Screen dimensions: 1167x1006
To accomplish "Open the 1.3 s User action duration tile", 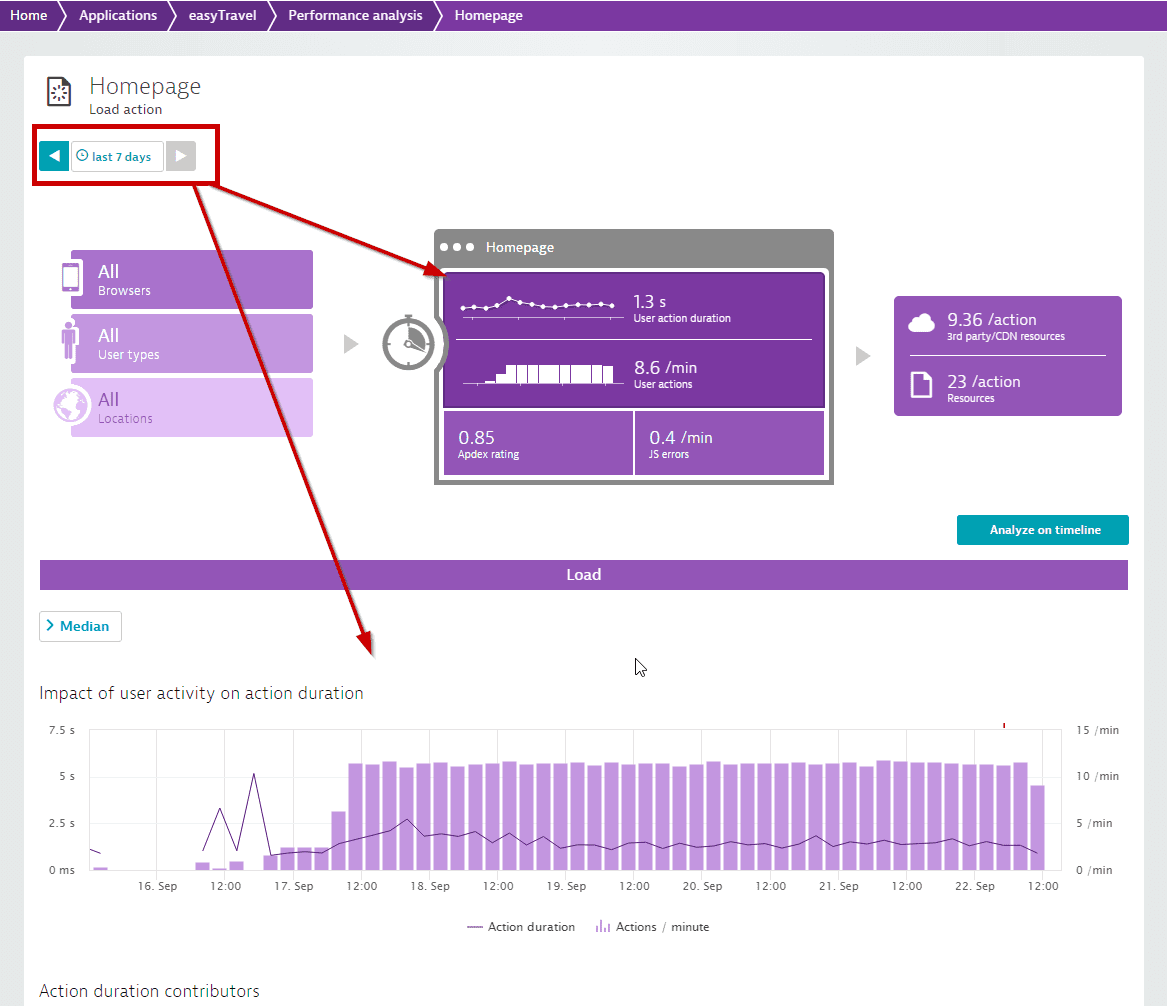I will coord(634,307).
